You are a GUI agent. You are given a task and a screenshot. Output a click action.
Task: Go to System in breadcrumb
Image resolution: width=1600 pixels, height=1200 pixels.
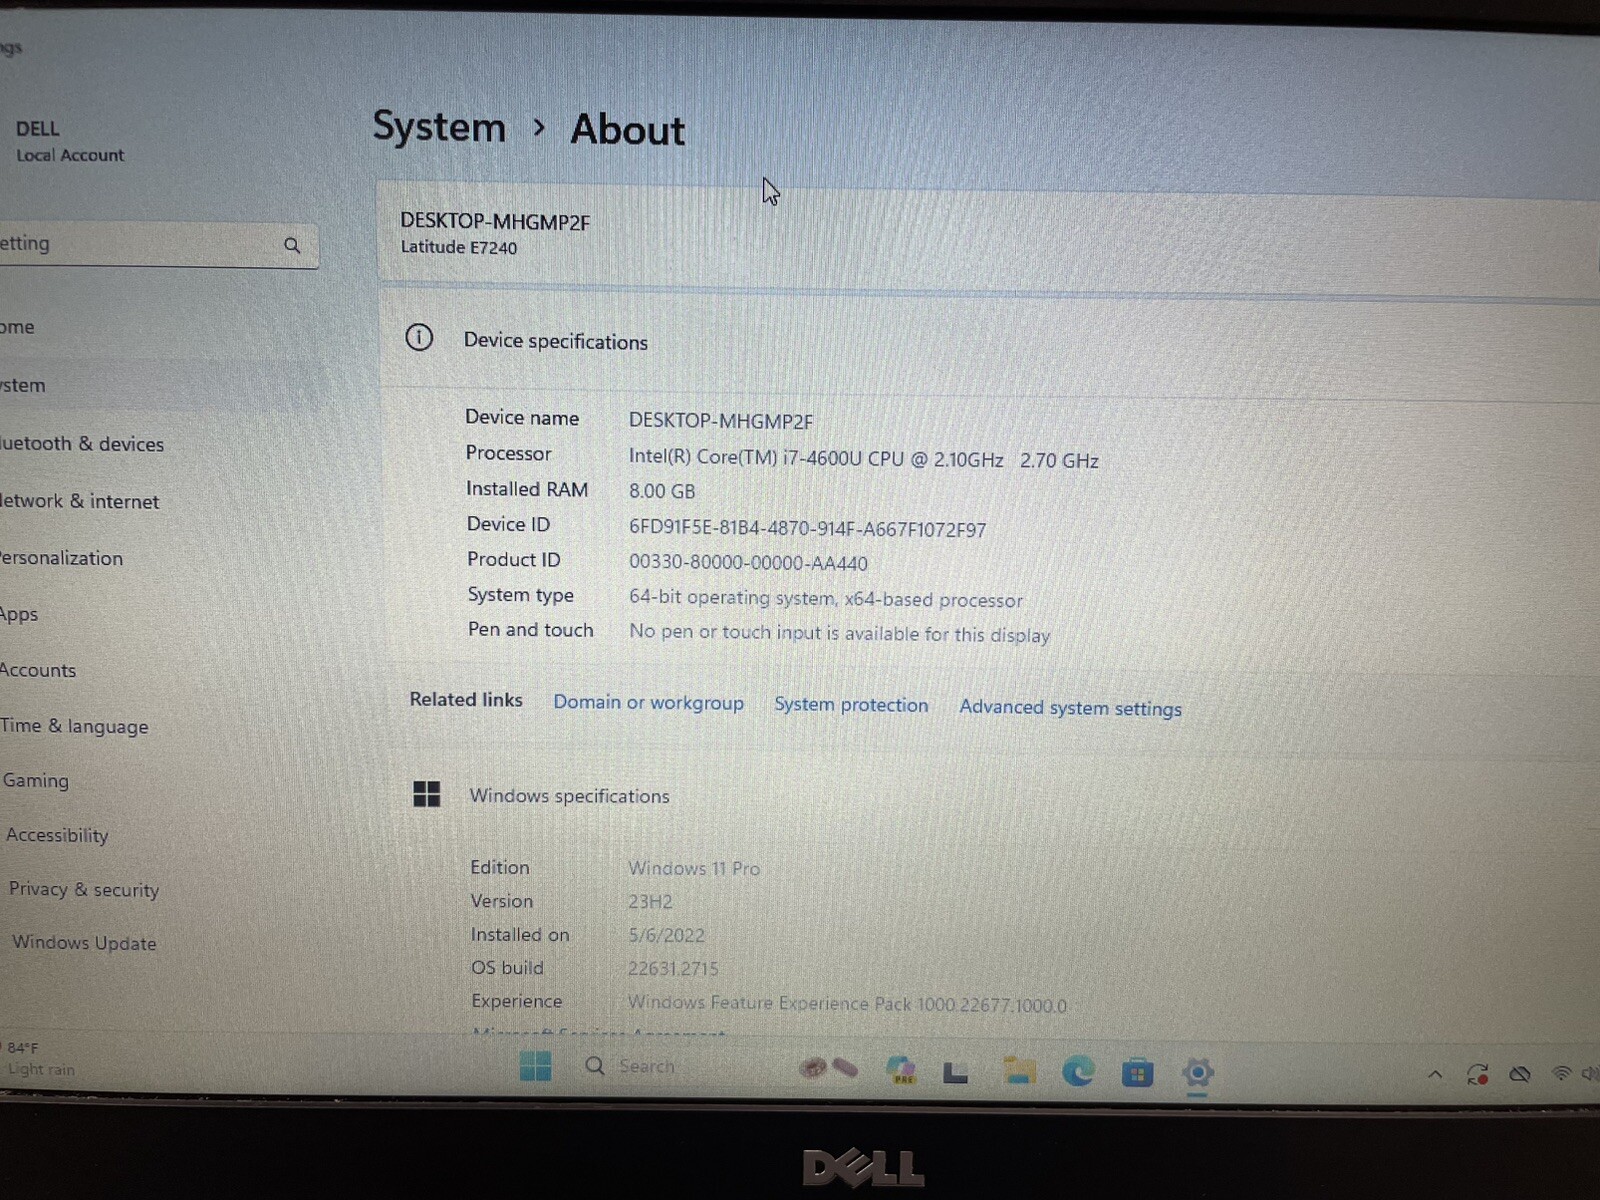[x=439, y=127]
